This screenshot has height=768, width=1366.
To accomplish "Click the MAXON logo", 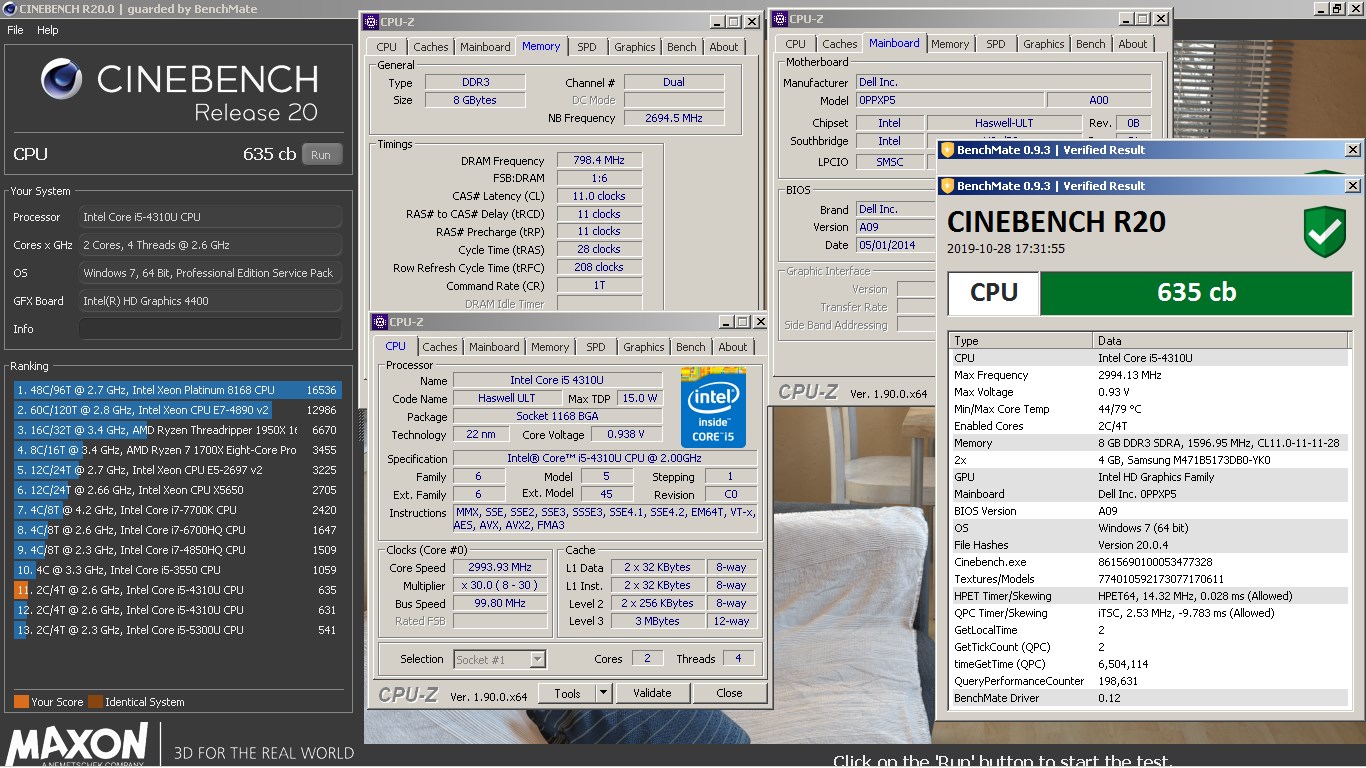I will (x=77, y=744).
